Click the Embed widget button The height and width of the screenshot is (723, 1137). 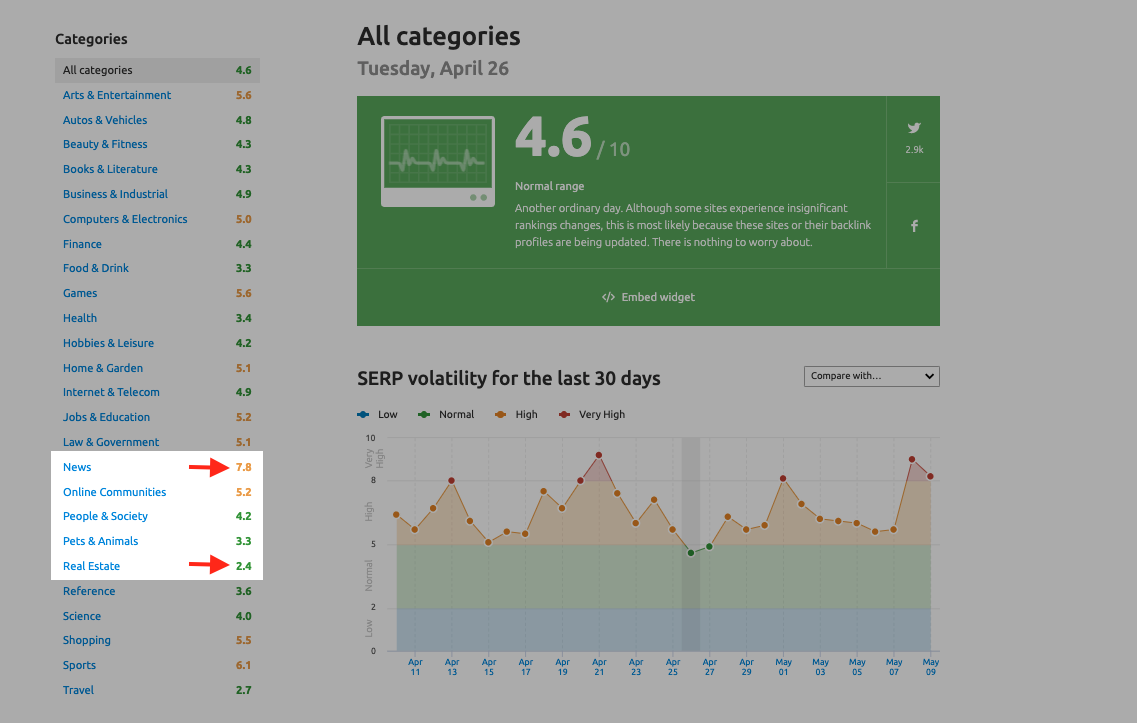click(x=648, y=297)
